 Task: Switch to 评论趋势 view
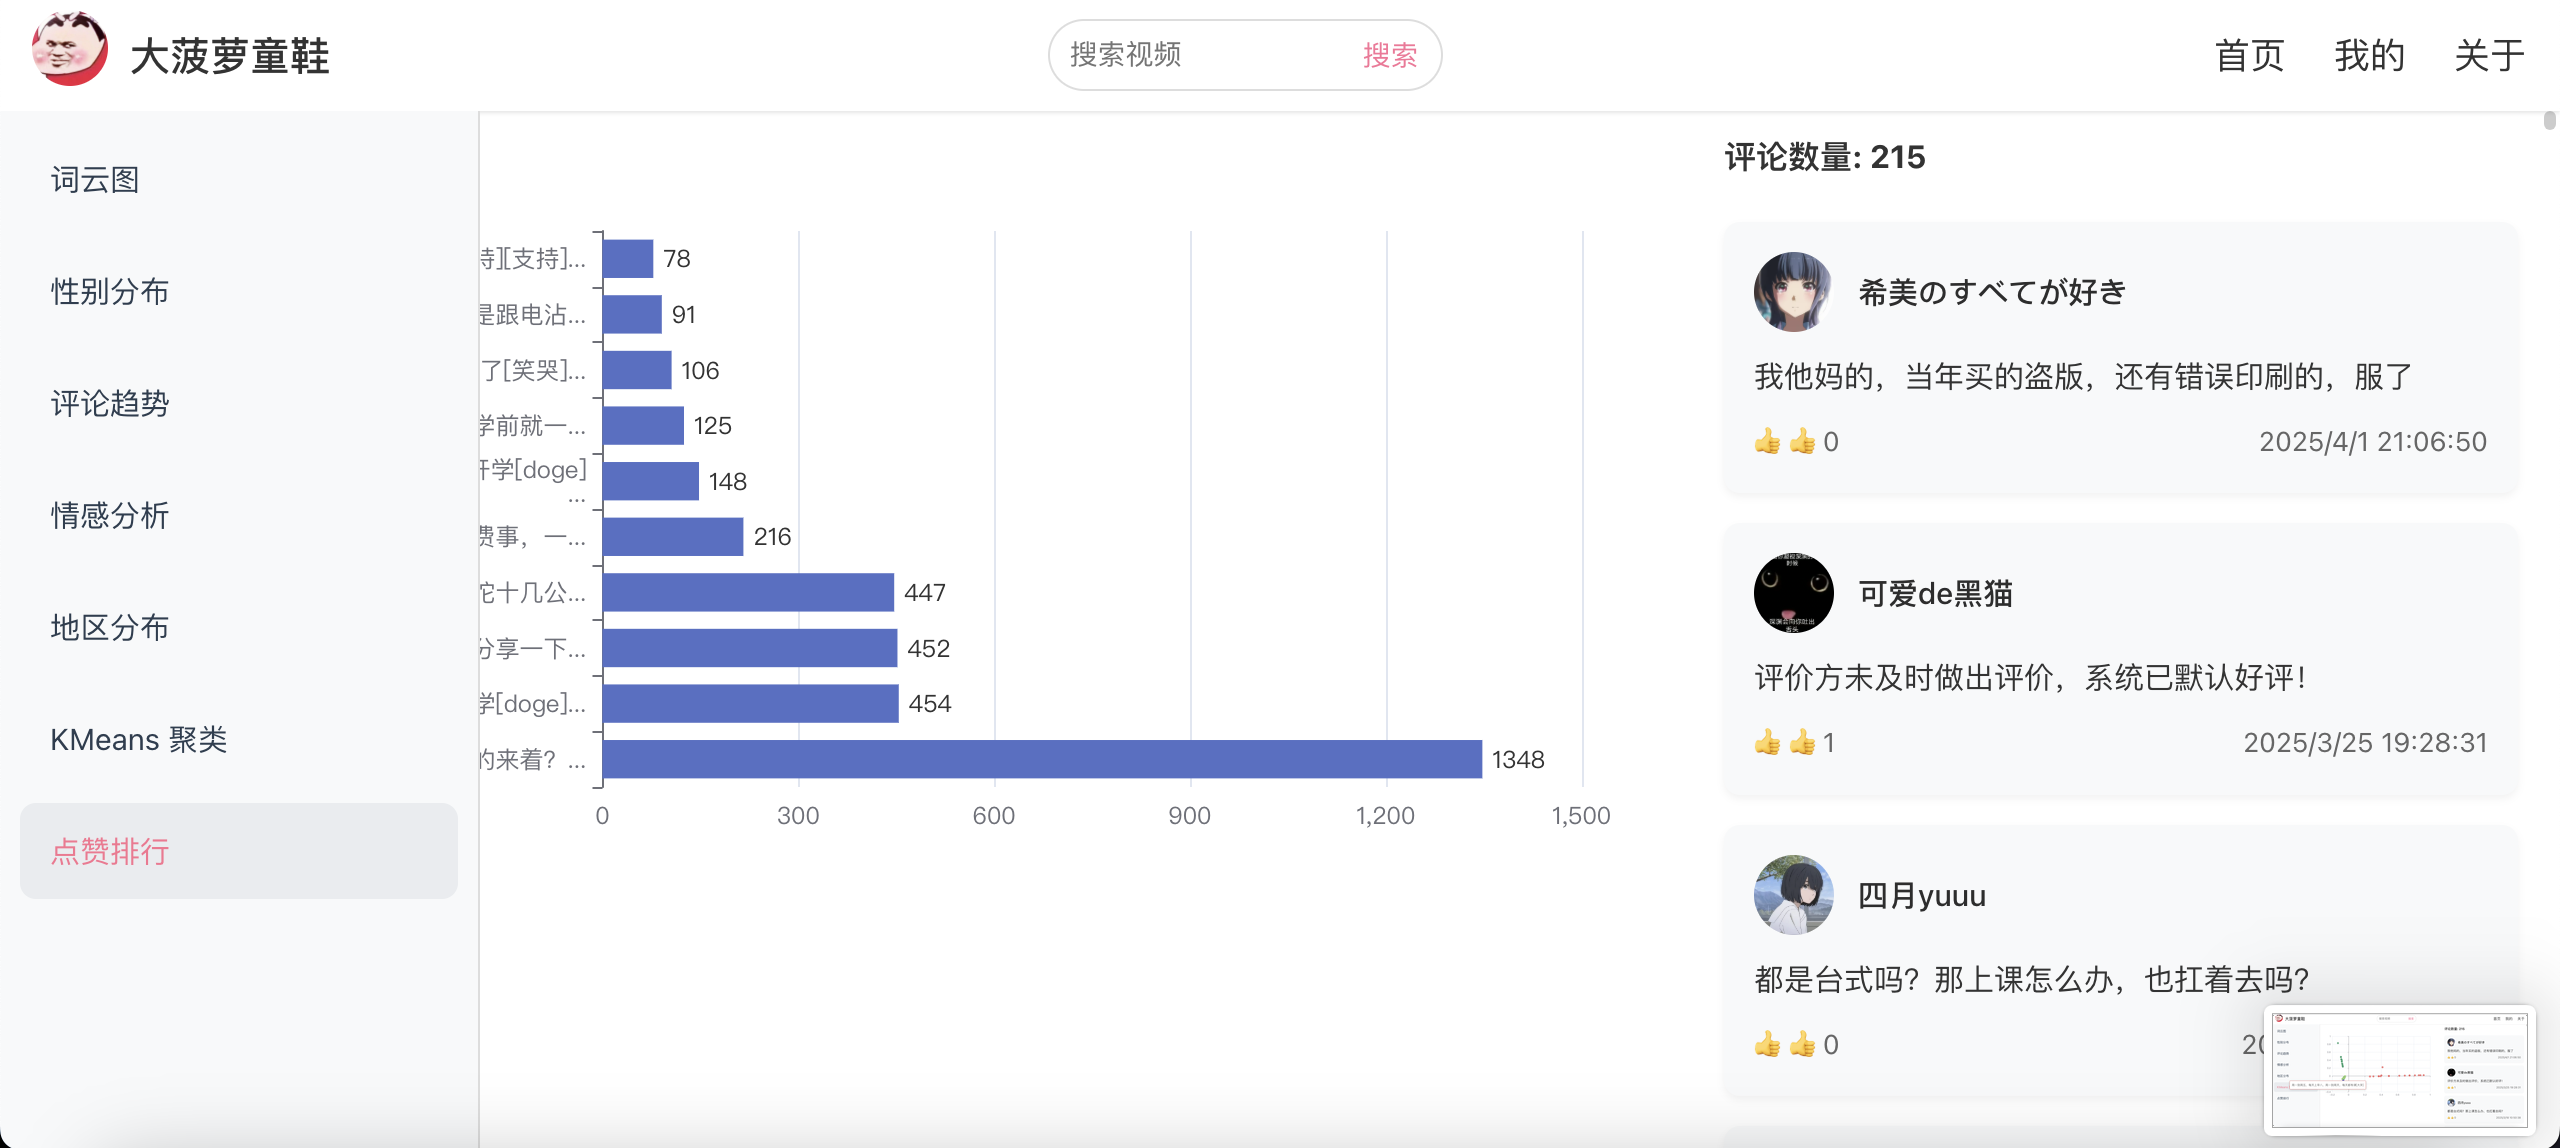coord(110,404)
